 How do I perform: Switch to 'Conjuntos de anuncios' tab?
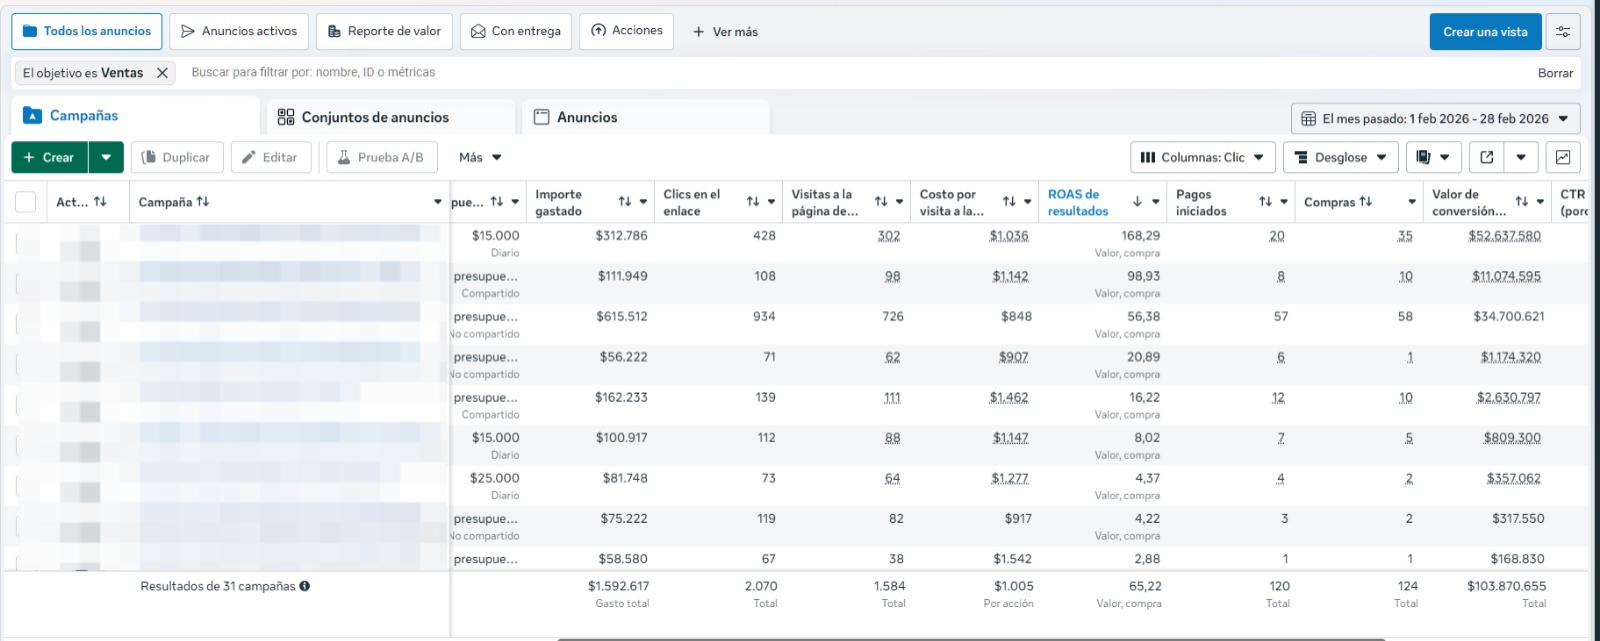(x=375, y=117)
